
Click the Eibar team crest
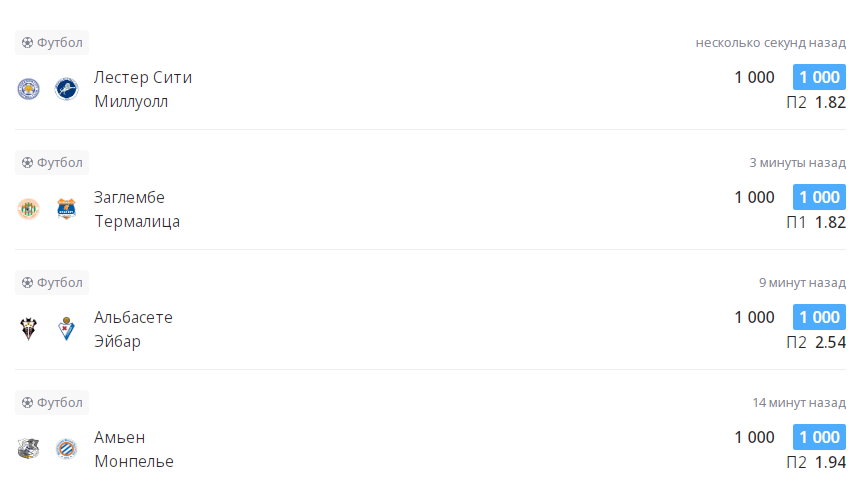tap(66, 329)
